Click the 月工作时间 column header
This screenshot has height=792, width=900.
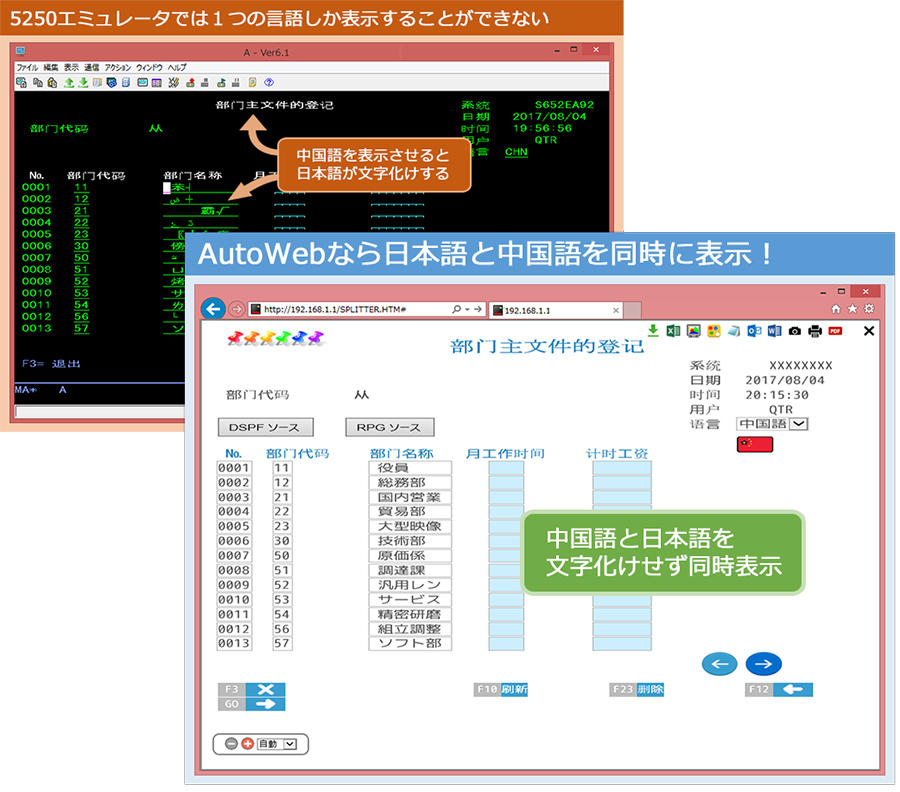pos(505,453)
